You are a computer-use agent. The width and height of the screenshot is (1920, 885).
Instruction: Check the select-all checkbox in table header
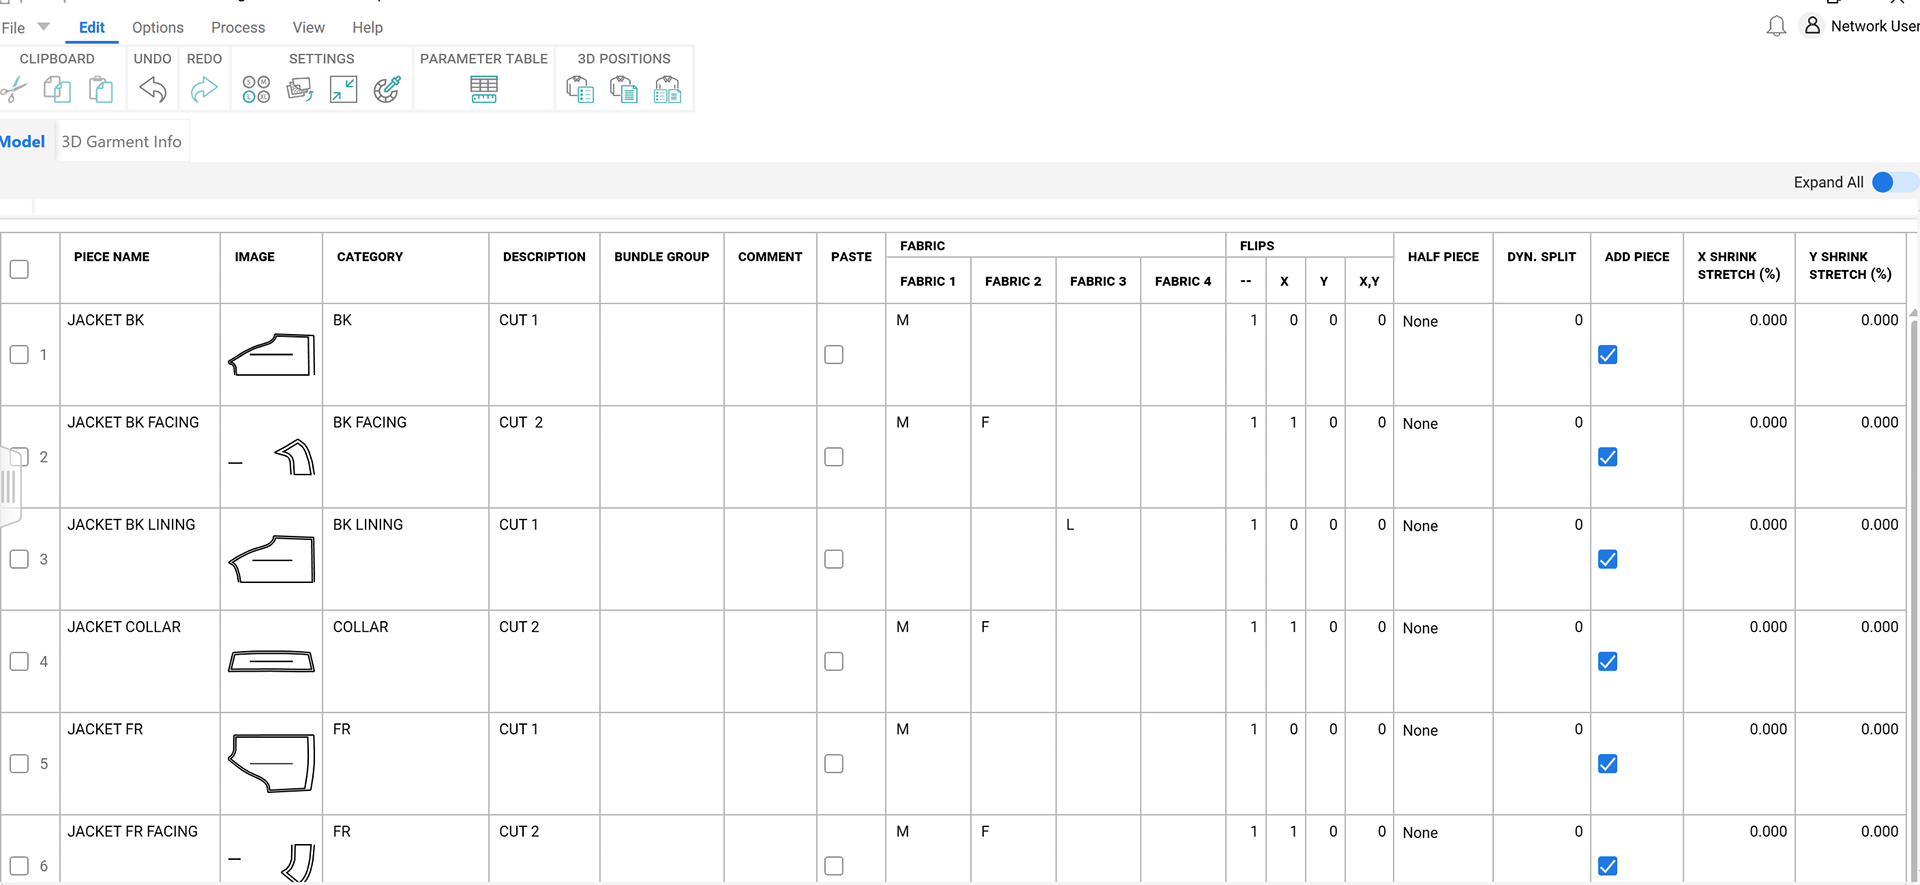pyautogui.click(x=19, y=269)
